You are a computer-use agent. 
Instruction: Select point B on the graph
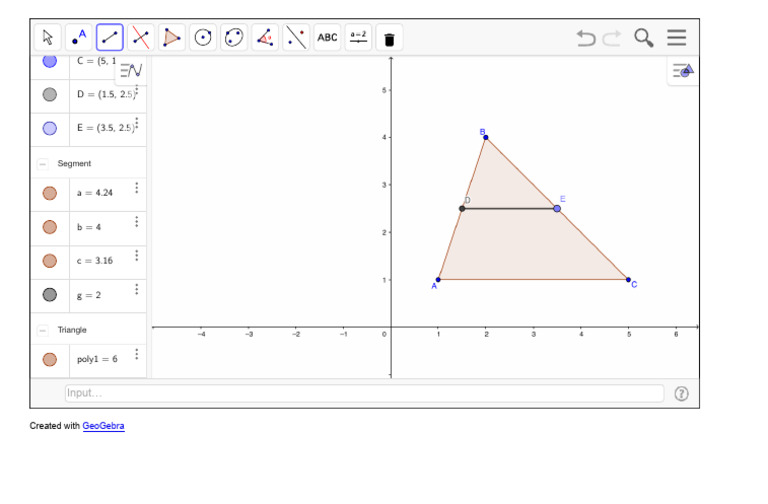pyautogui.click(x=485, y=137)
